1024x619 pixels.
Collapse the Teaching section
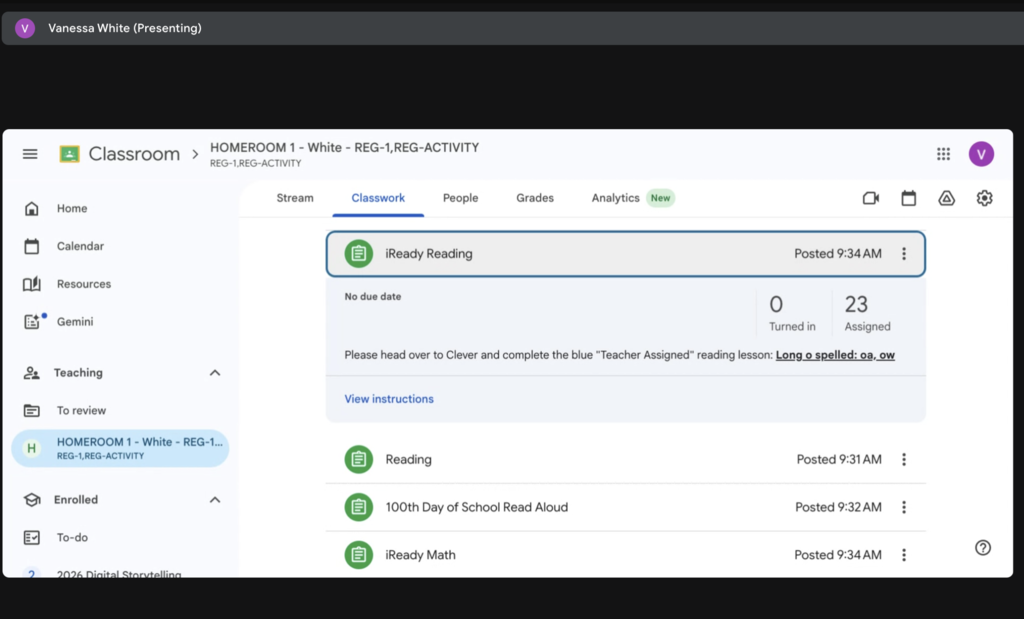click(x=215, y=373)
